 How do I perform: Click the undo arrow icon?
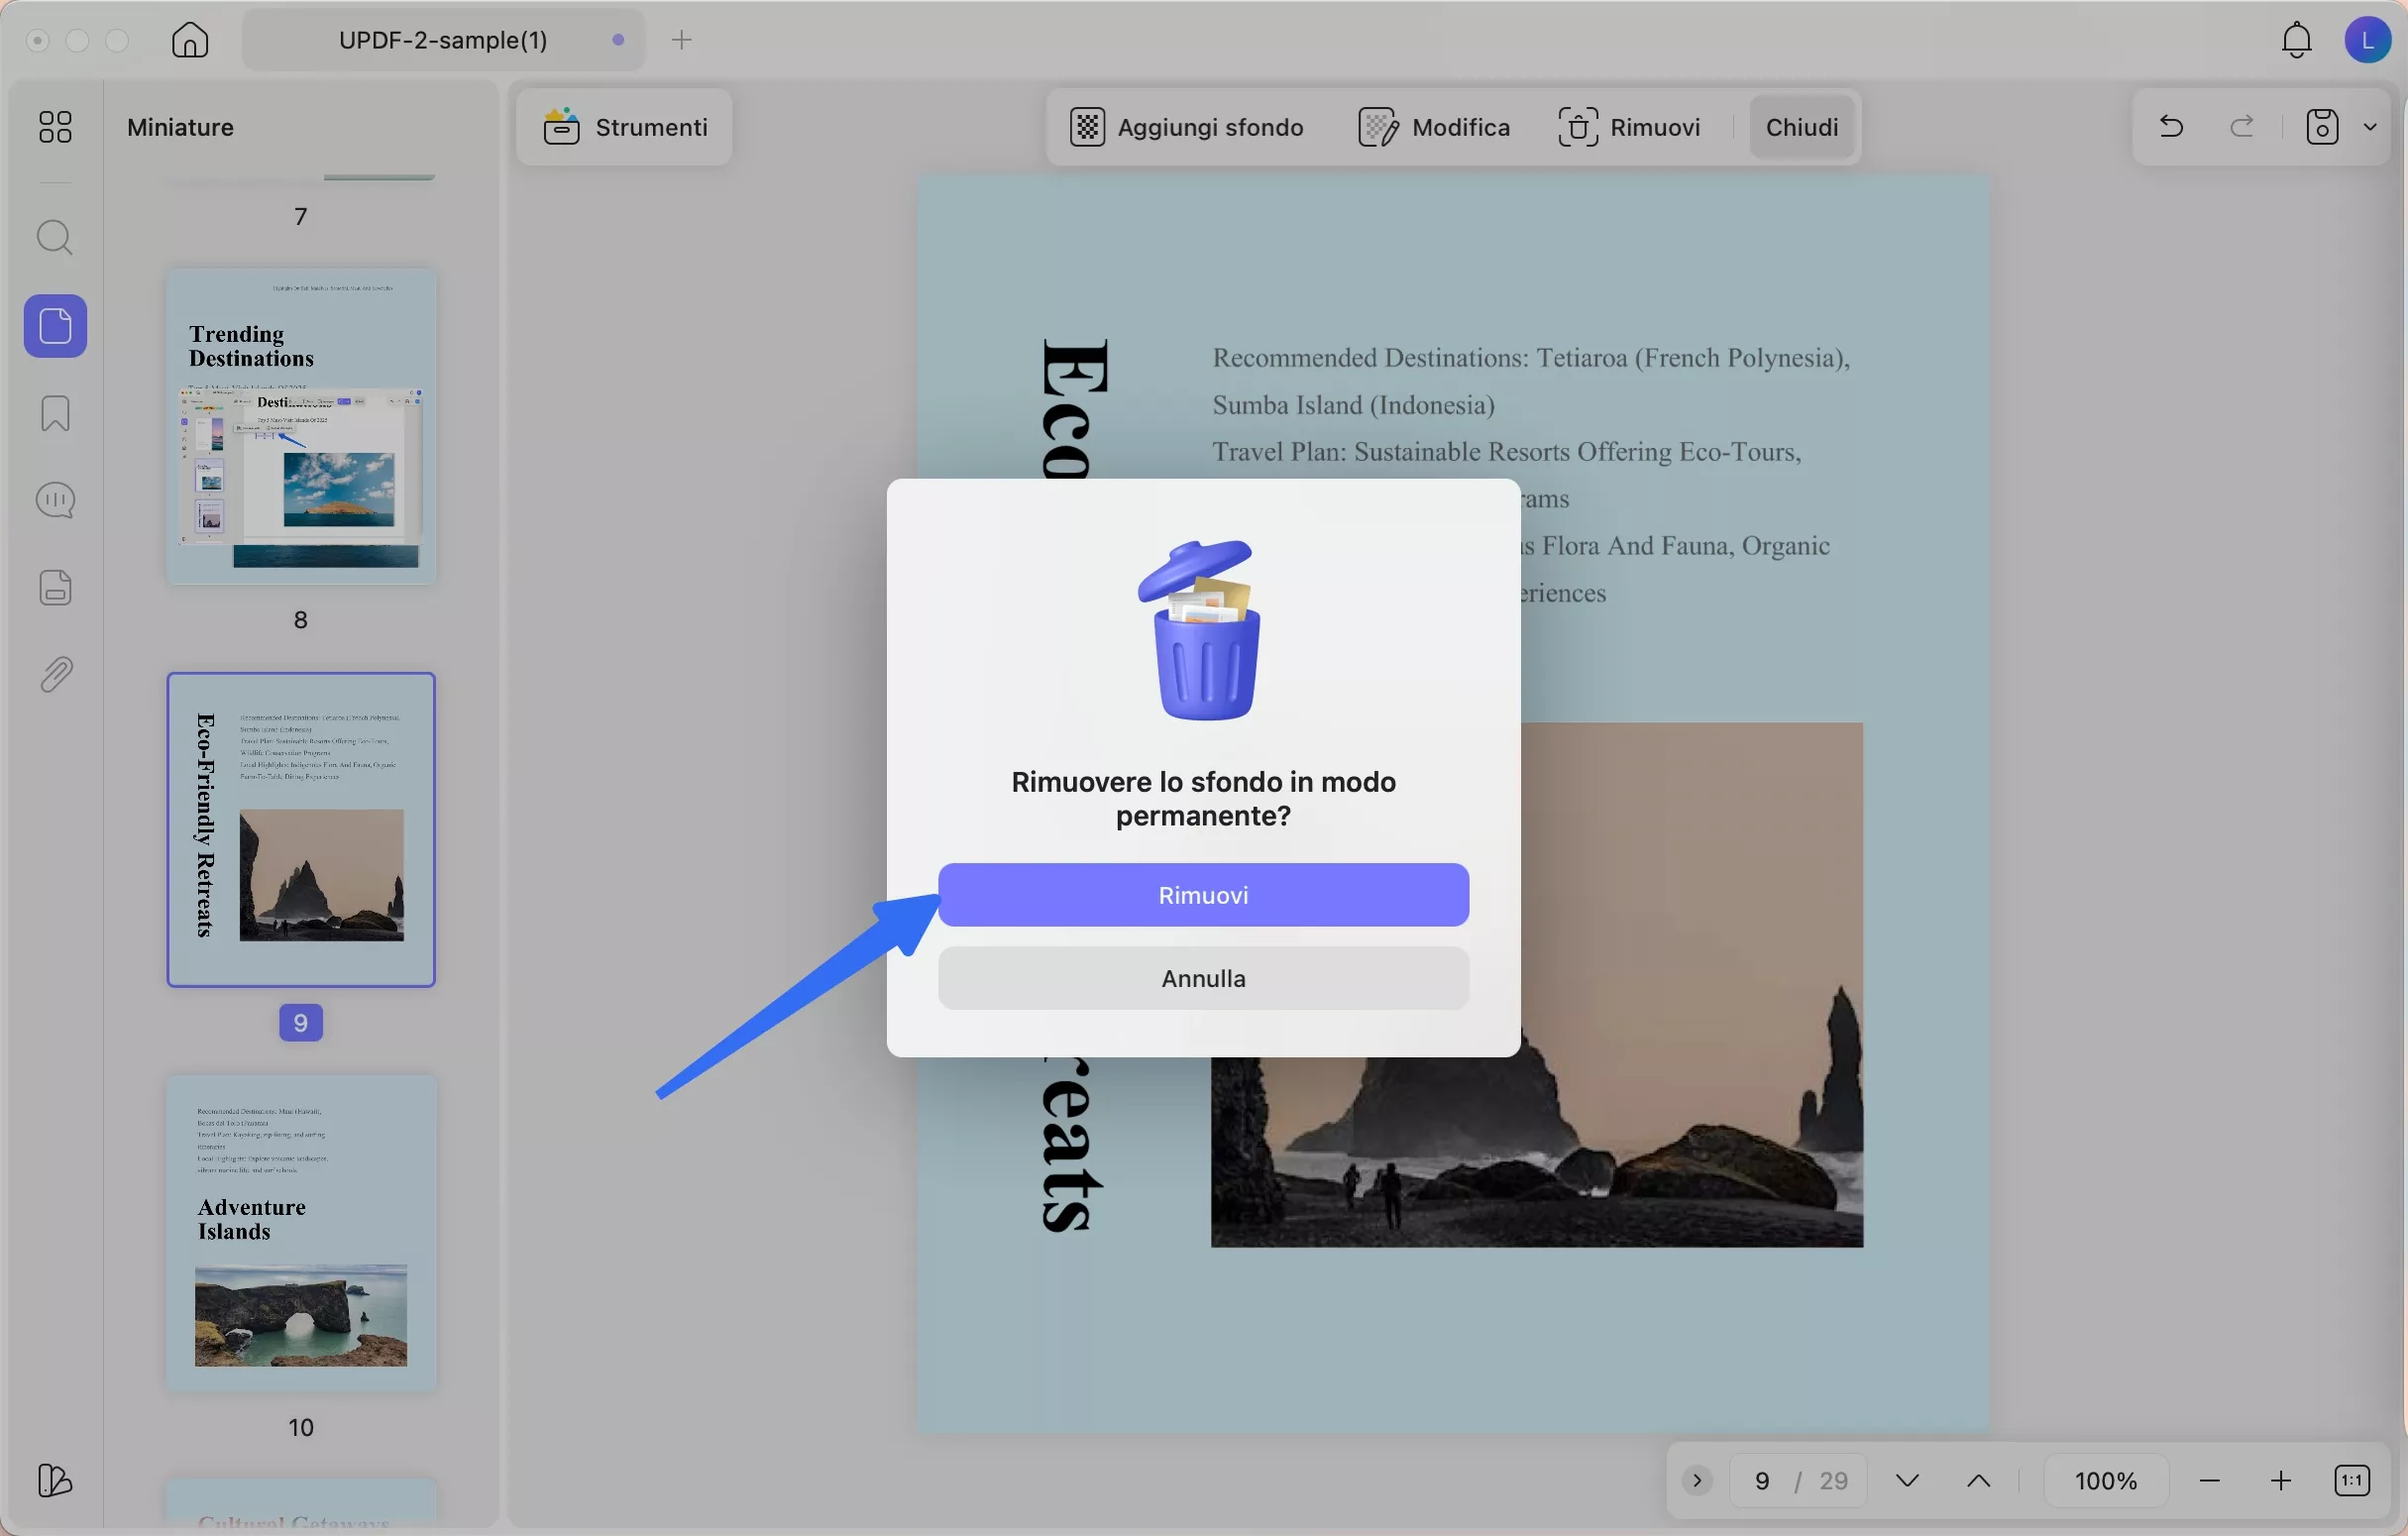2171,127
